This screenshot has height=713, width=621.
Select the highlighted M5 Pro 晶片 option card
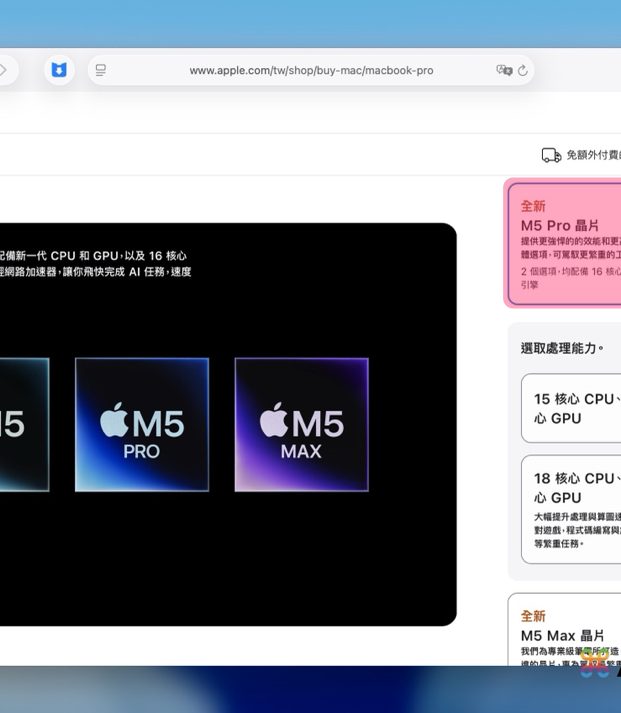[565, 243]
